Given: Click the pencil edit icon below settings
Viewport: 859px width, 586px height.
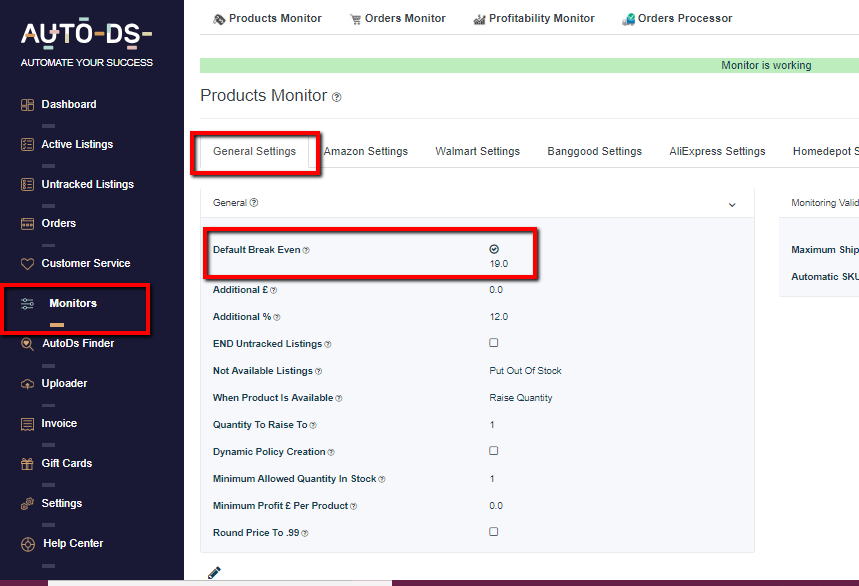Looking at the screenshot, I should pos(214,573).
